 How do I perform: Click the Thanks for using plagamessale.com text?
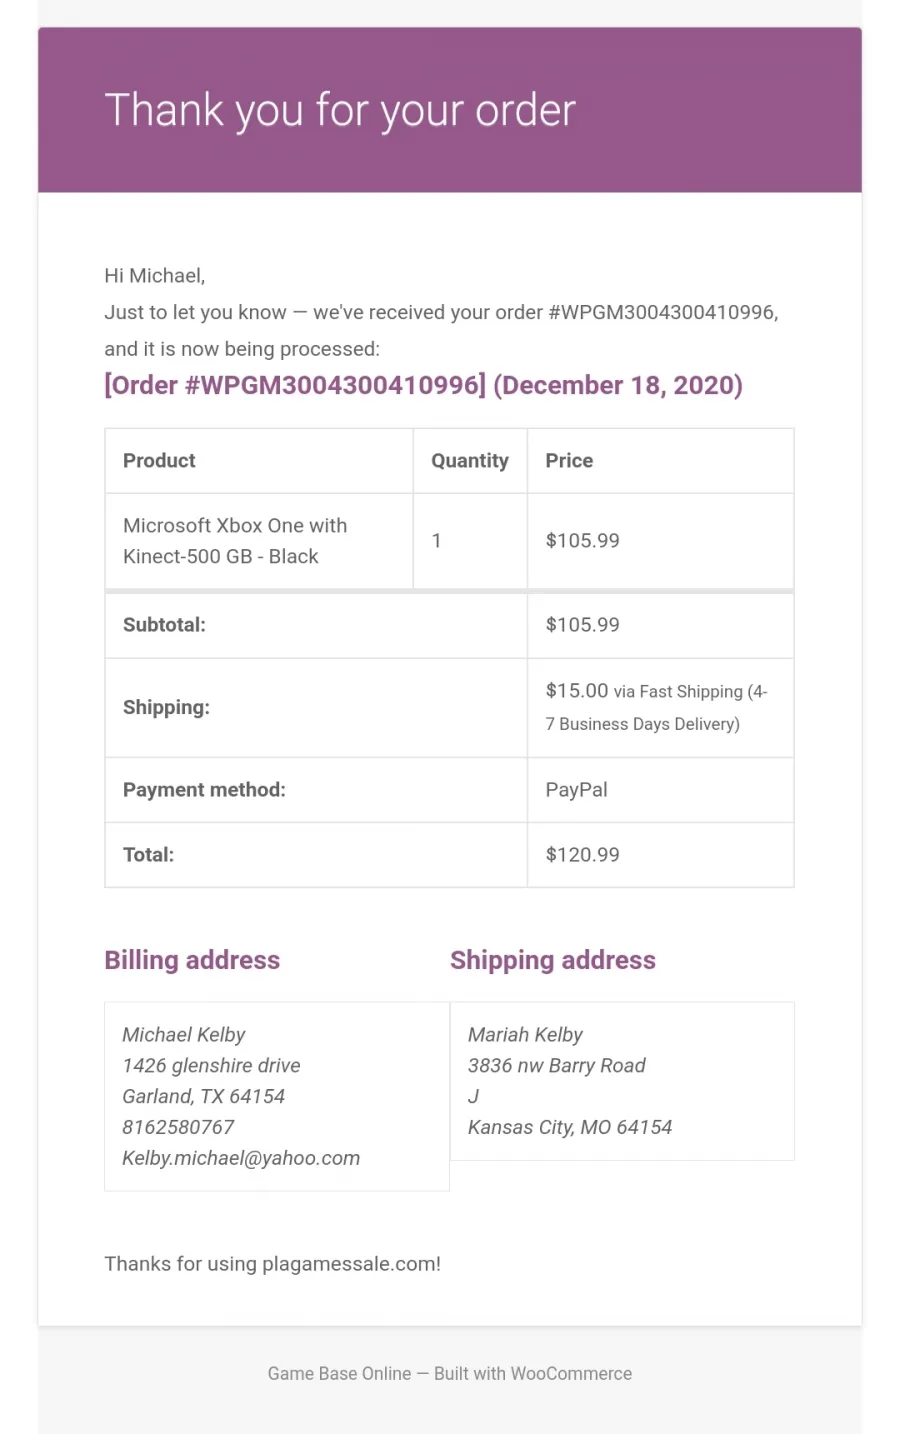point(272,1264)
